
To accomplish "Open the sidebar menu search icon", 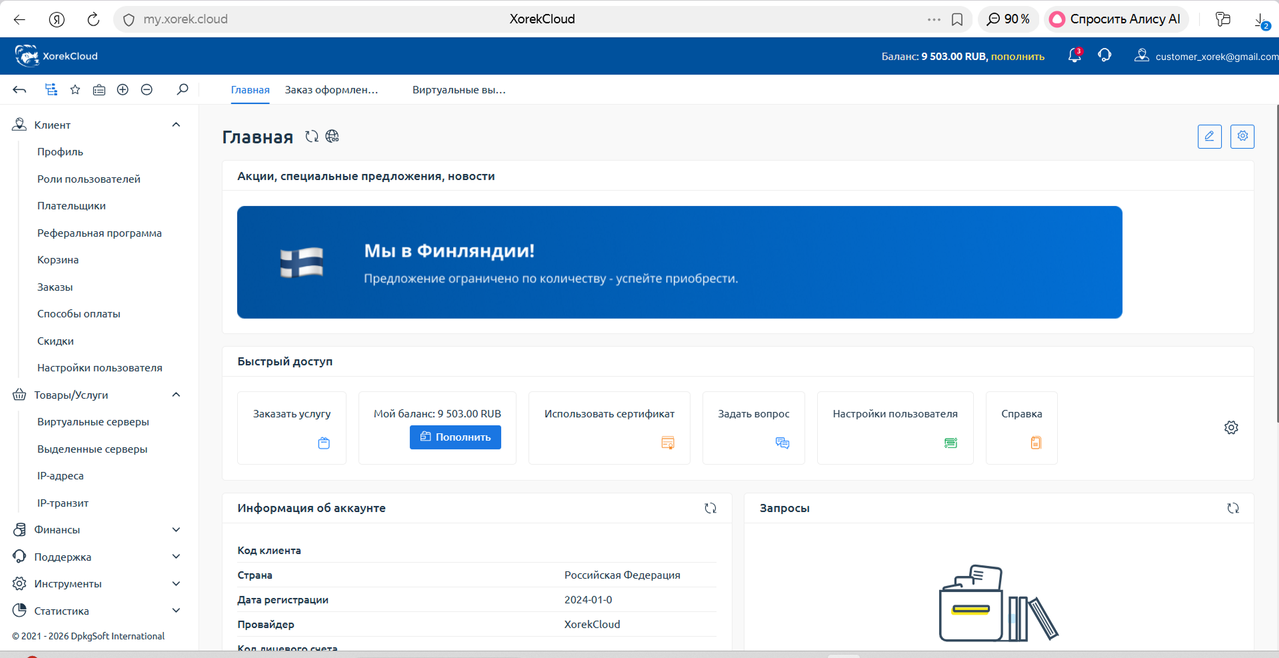I will click(182, 90).
